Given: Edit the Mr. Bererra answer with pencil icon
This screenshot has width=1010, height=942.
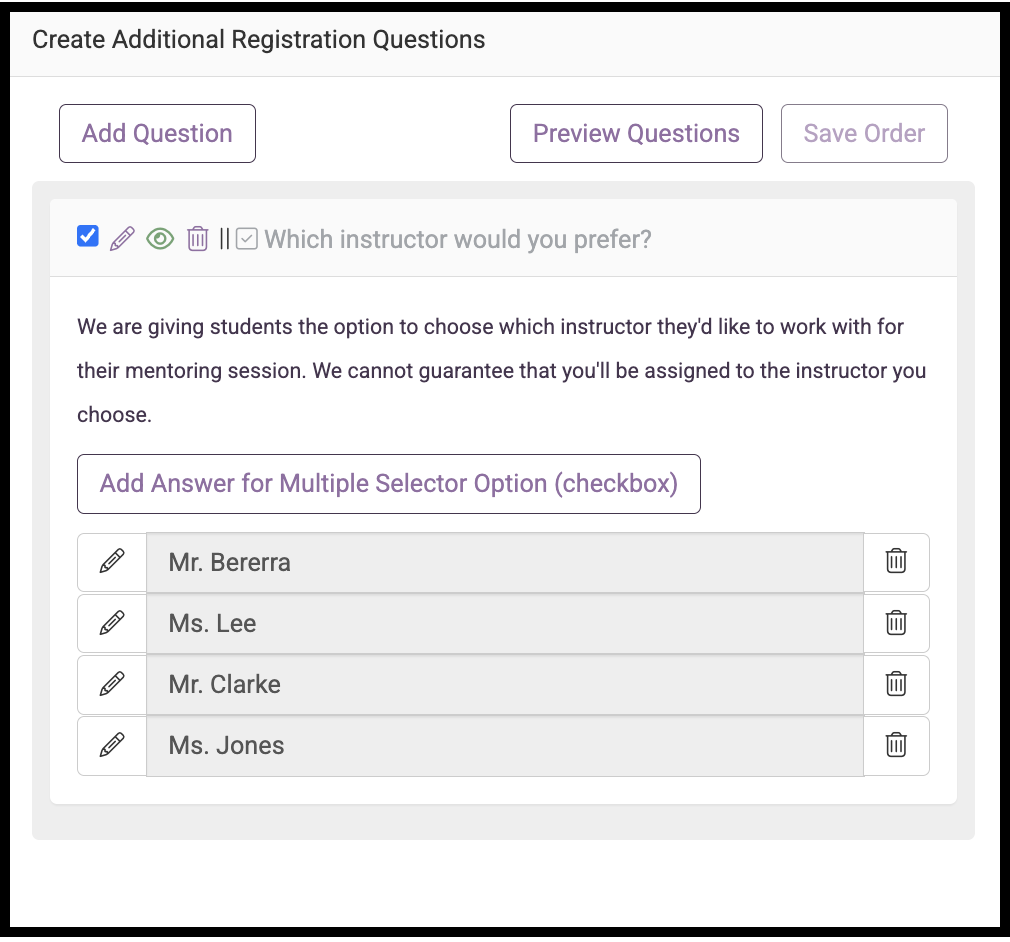Looking at the screenshot, I should click(112, 562).
